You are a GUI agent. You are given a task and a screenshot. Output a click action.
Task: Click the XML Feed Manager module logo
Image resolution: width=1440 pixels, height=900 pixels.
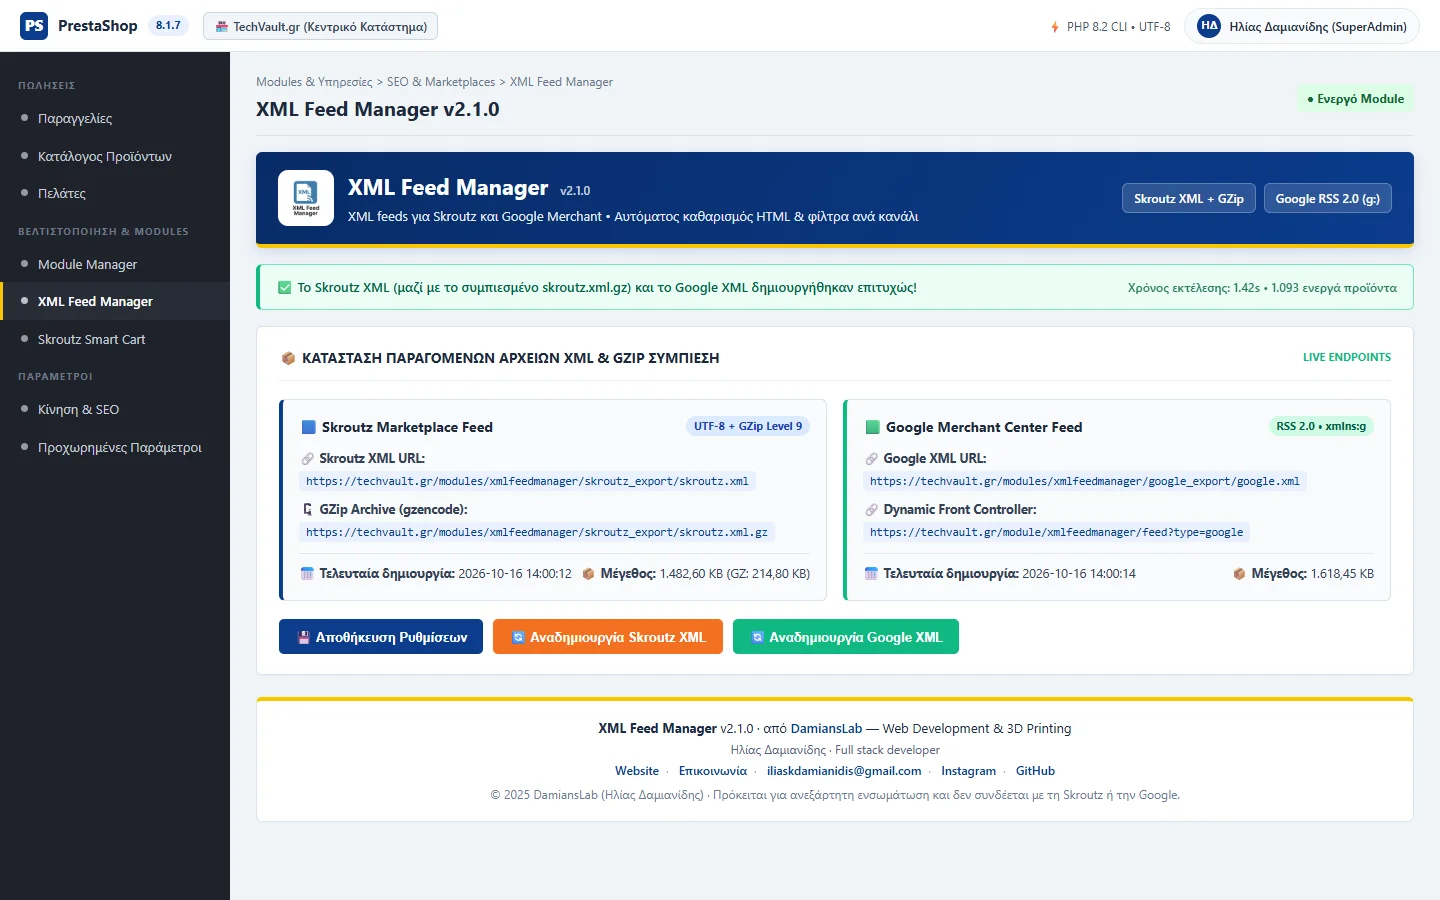pyautogui.click(x=306, y=198)
